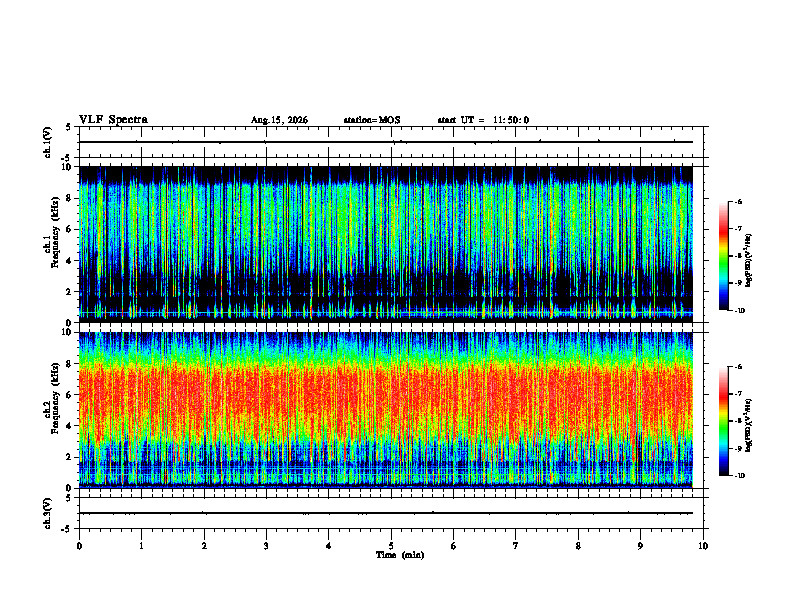Click the ch.1 spectrogram color bar
The width and height of the screenshot is (792, 612).
724,256
